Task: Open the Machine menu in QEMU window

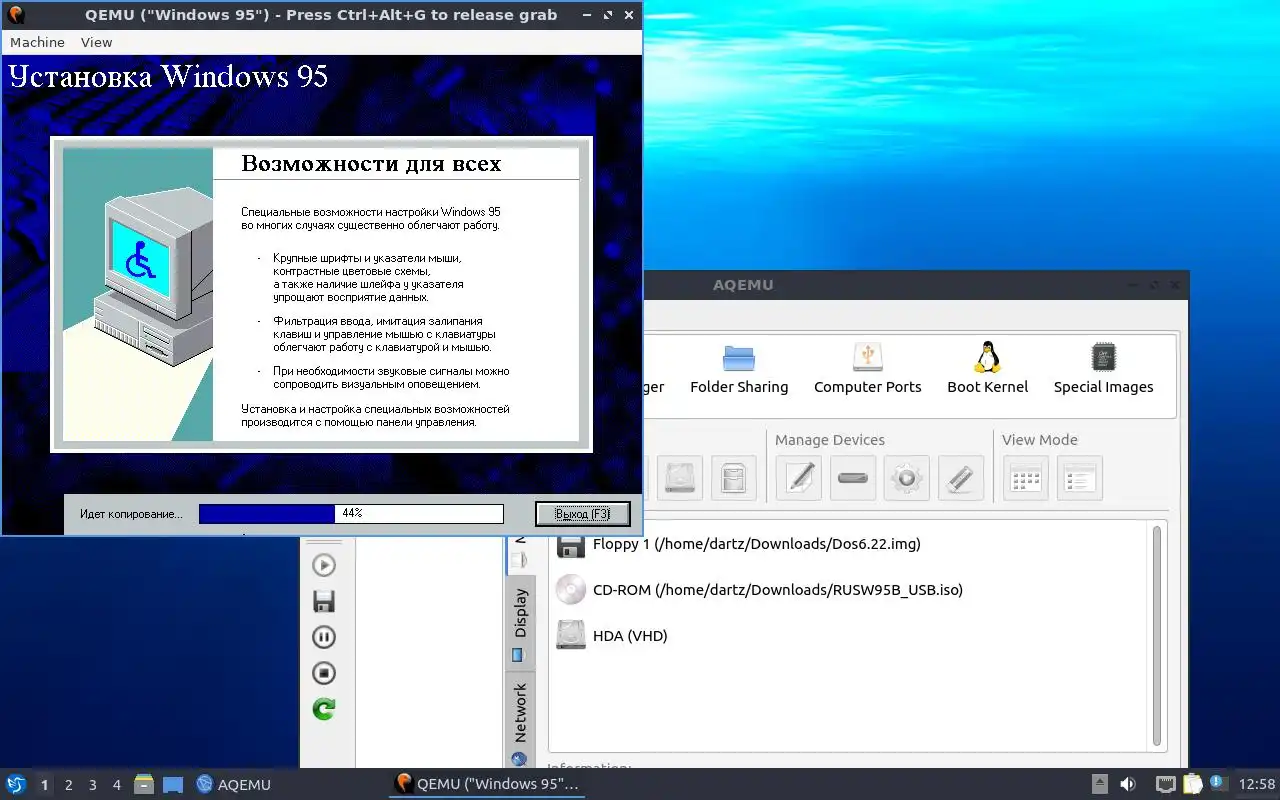Action: click(x=37, y=42)
